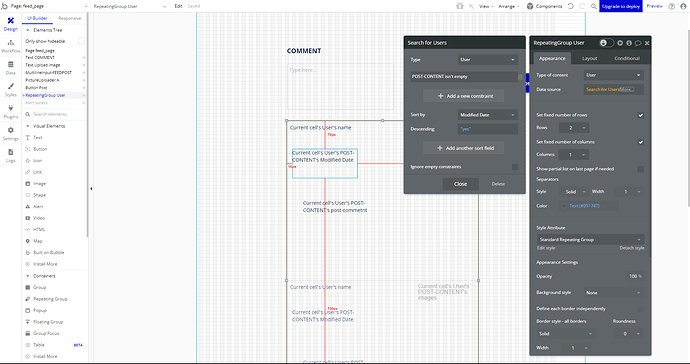The height and width of the screenshot is (364, 690).
Task: Open the Sort by Modified Date dropdown
Action: click(488, 115)
